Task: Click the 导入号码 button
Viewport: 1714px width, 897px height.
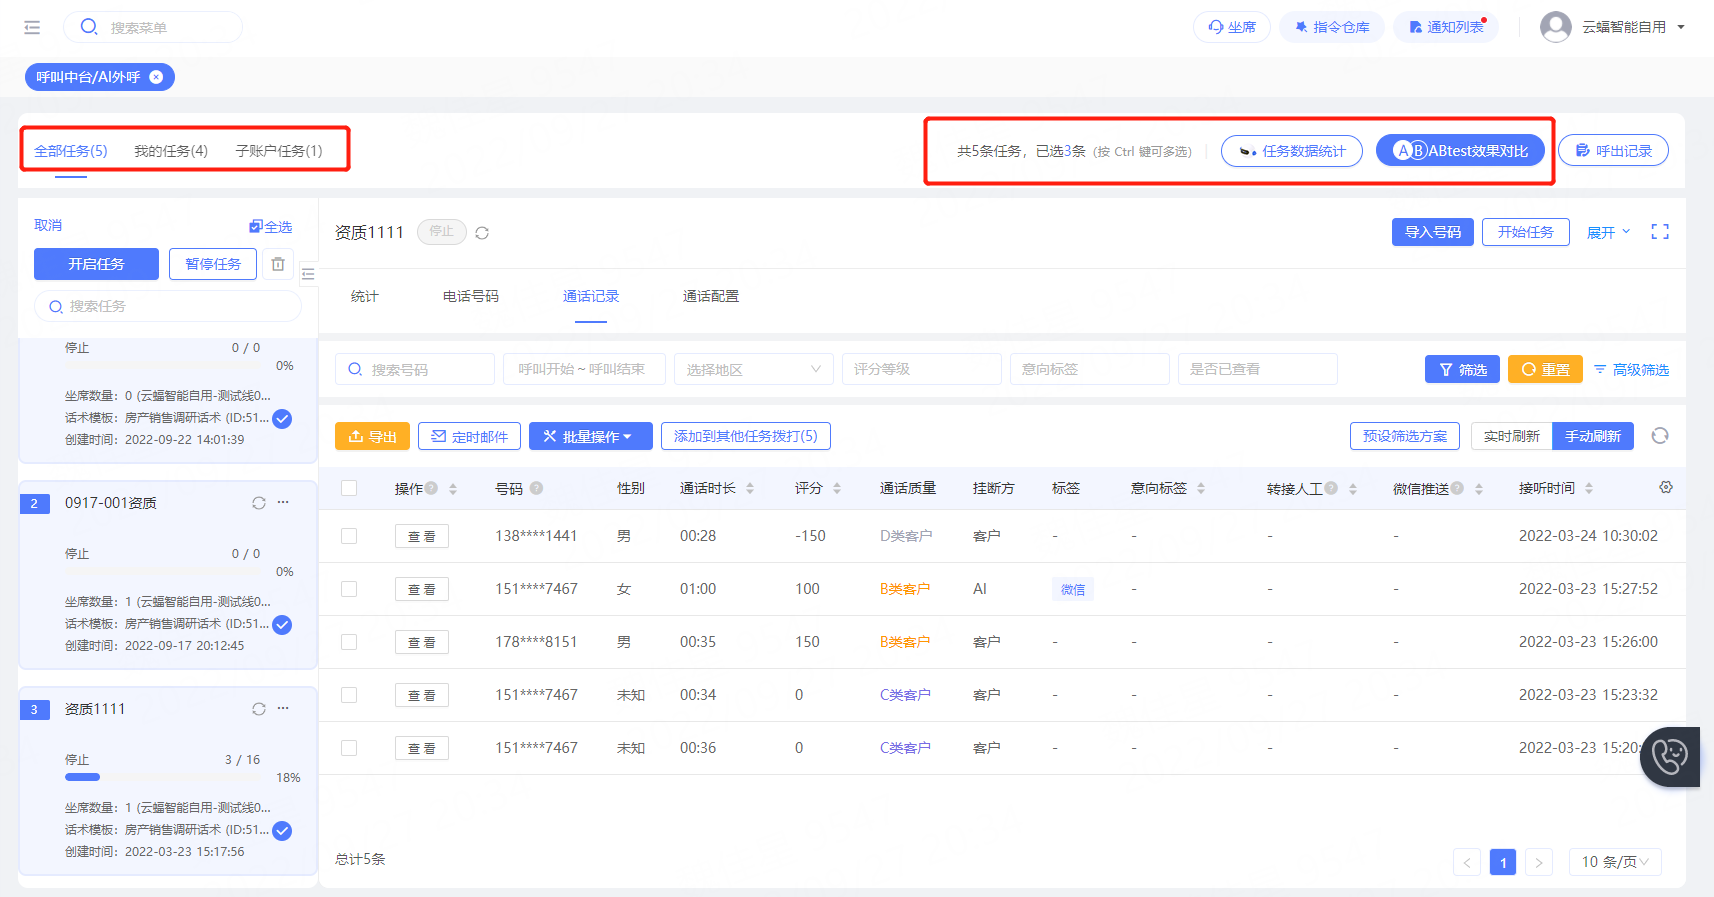Action: [x=1433, y=232]
